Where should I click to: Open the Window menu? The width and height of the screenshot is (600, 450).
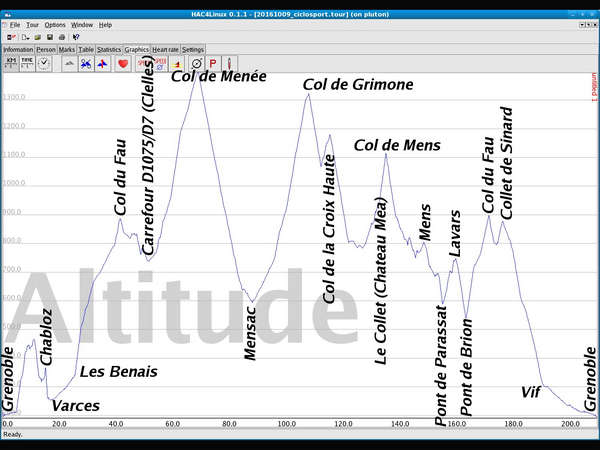[82, 24]
